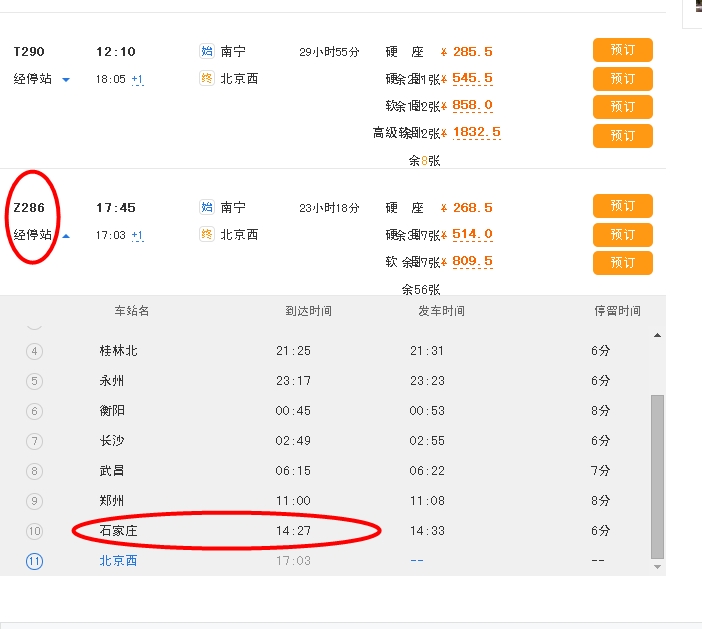The width and height of the screenshot is (702, 629).
Task: Click the circled number 10 beside 石家庄
Action: pos(35,531)
